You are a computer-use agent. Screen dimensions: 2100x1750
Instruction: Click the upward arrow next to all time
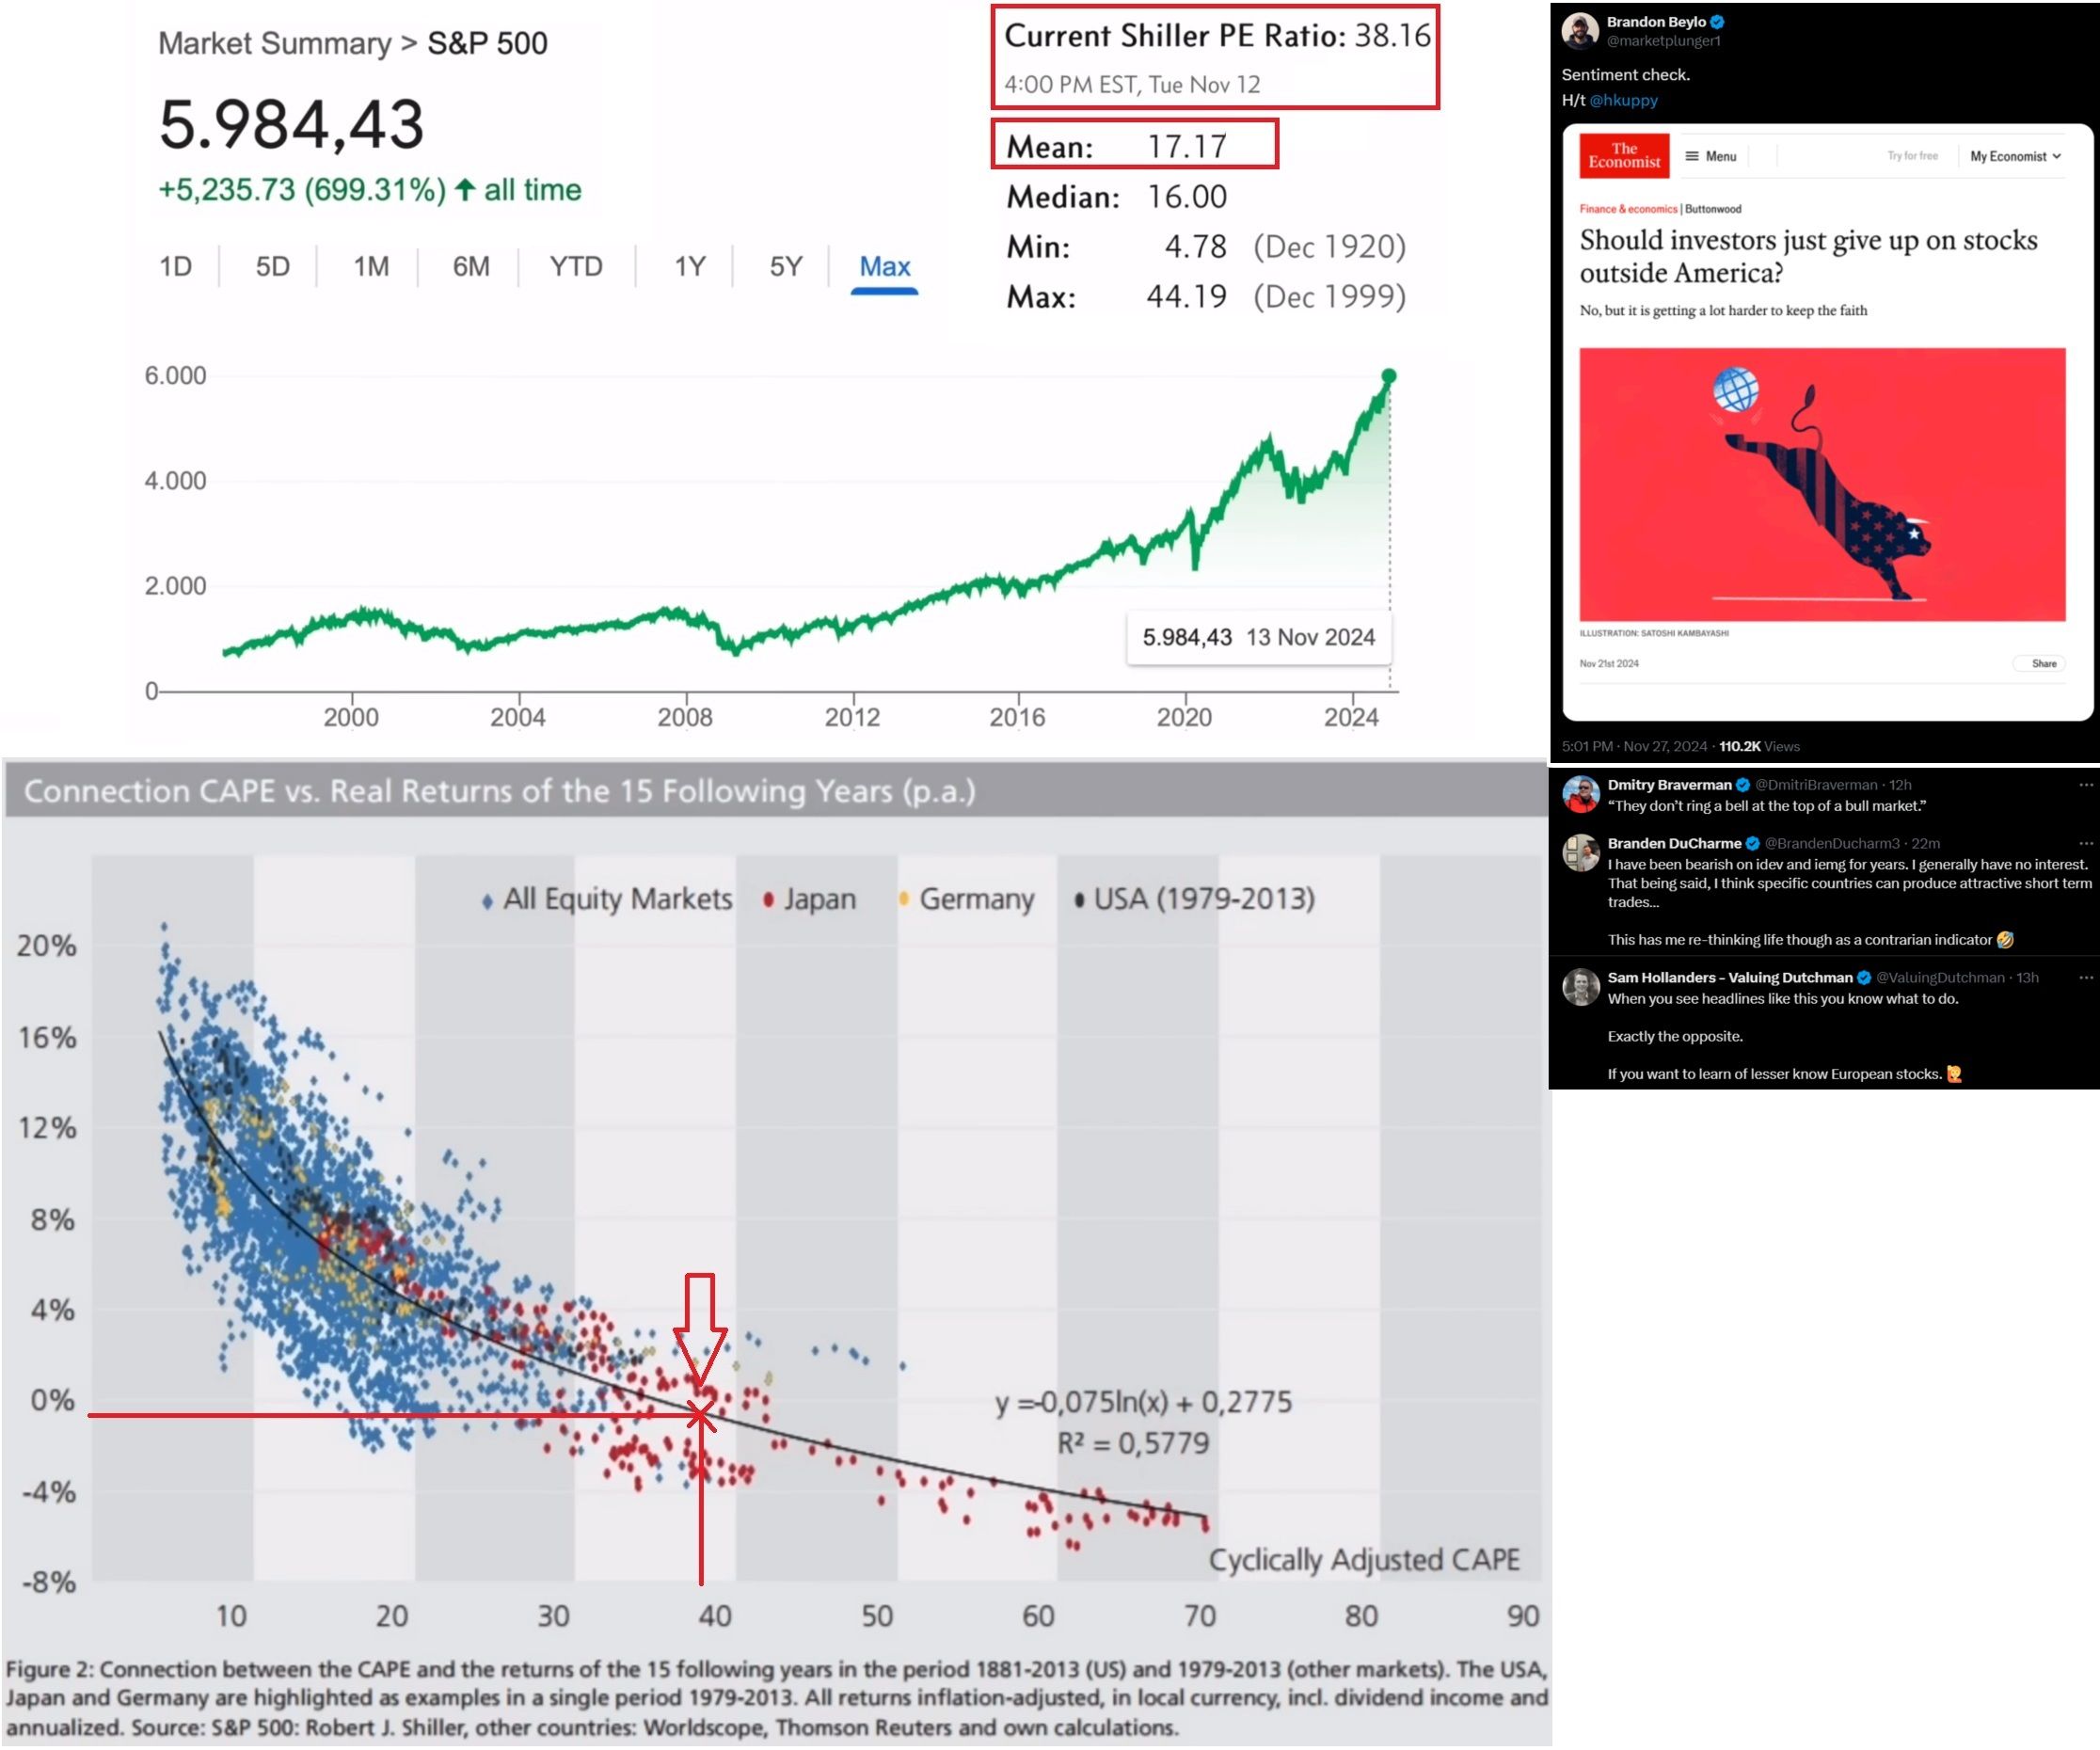point(464,190)
